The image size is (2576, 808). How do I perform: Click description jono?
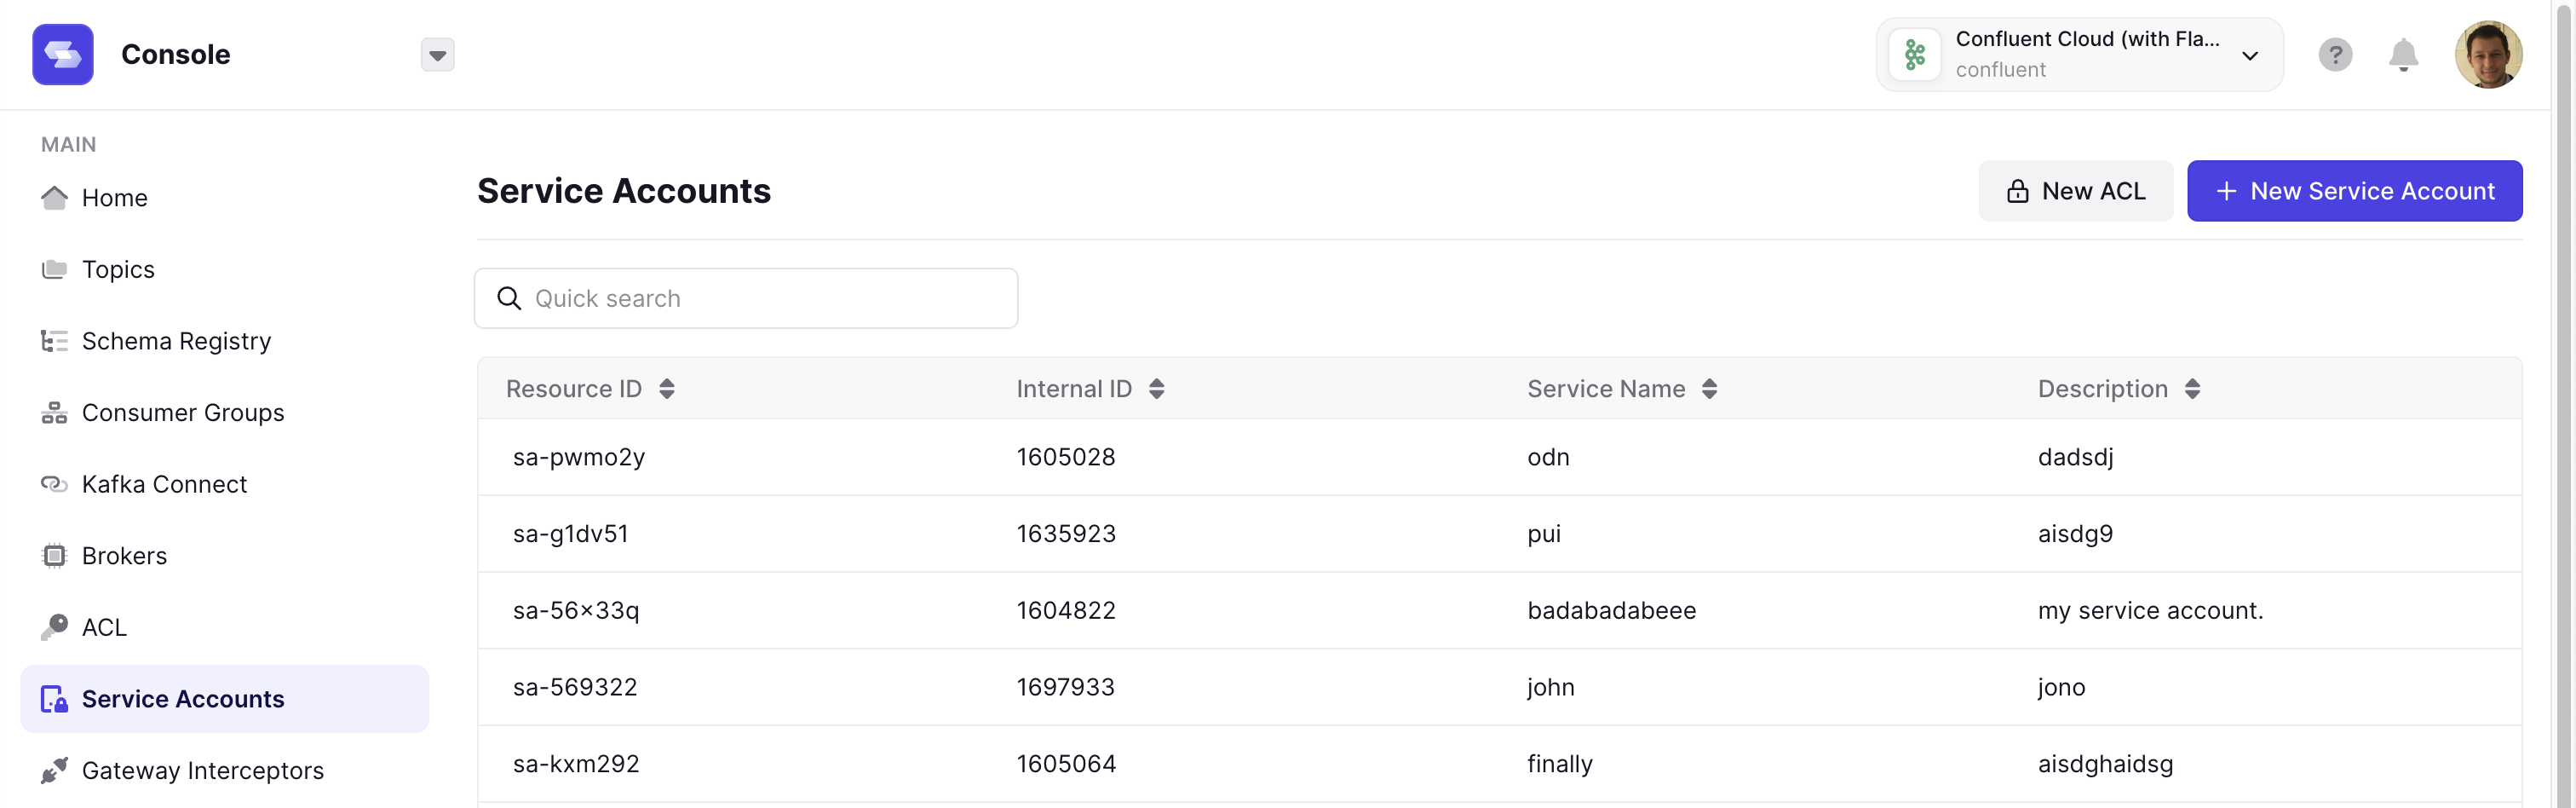click(x=2061, y=687)
